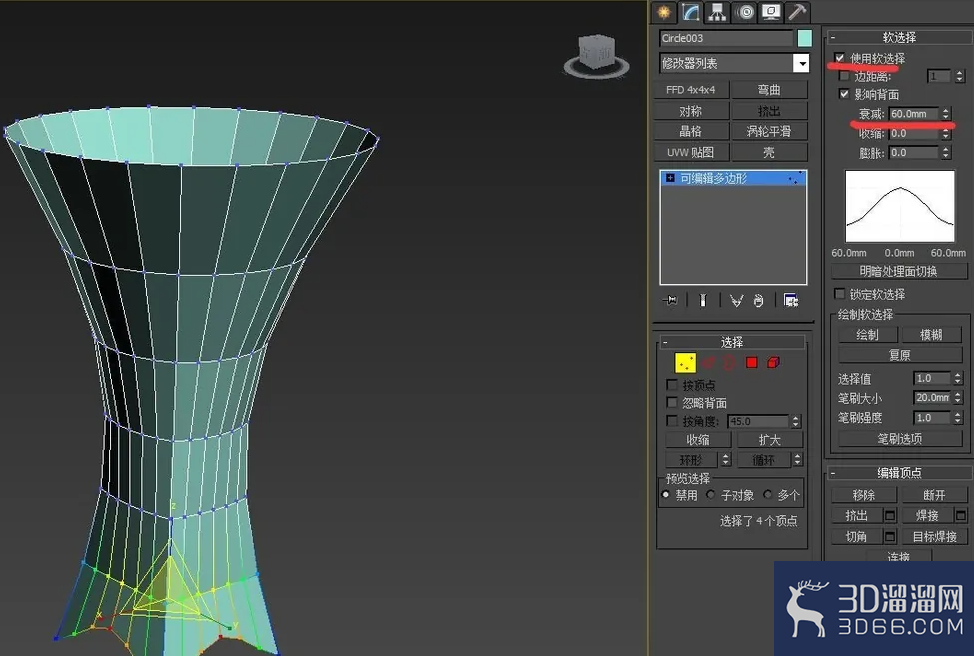Adjust the 按角度 spinner arrows
Image resolution: width=974 pixels, height=656 pixels.
pos(796,421)
